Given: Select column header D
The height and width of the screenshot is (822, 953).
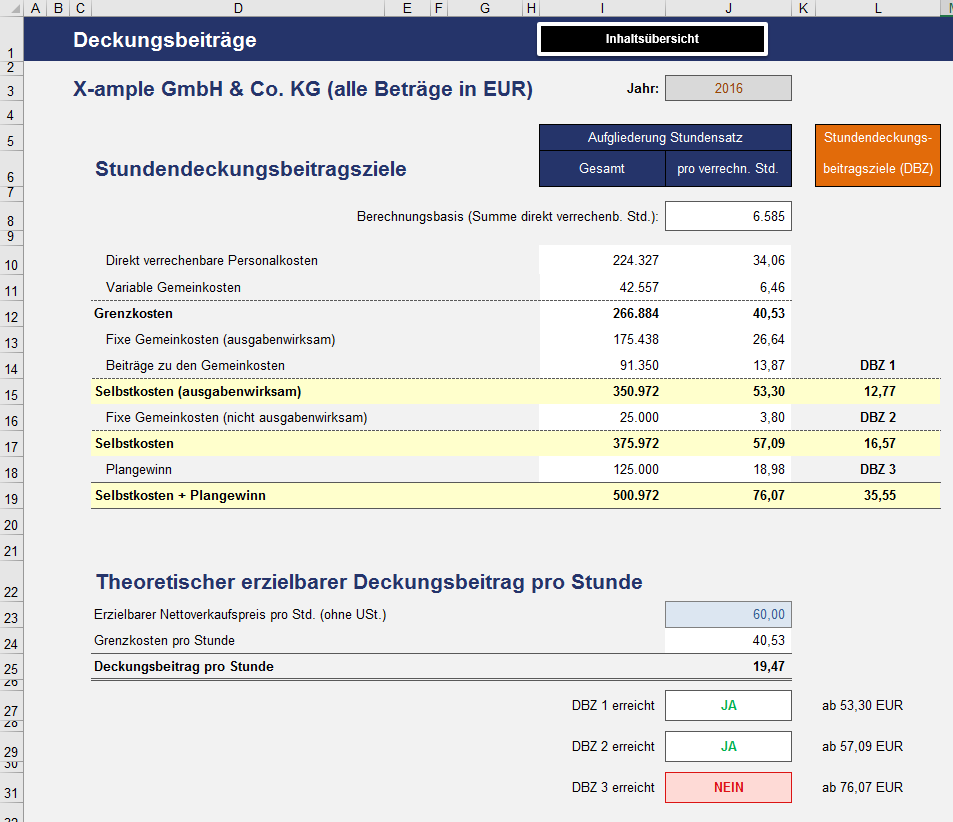Looking at the screenshot, I should [x=237, y=8].
